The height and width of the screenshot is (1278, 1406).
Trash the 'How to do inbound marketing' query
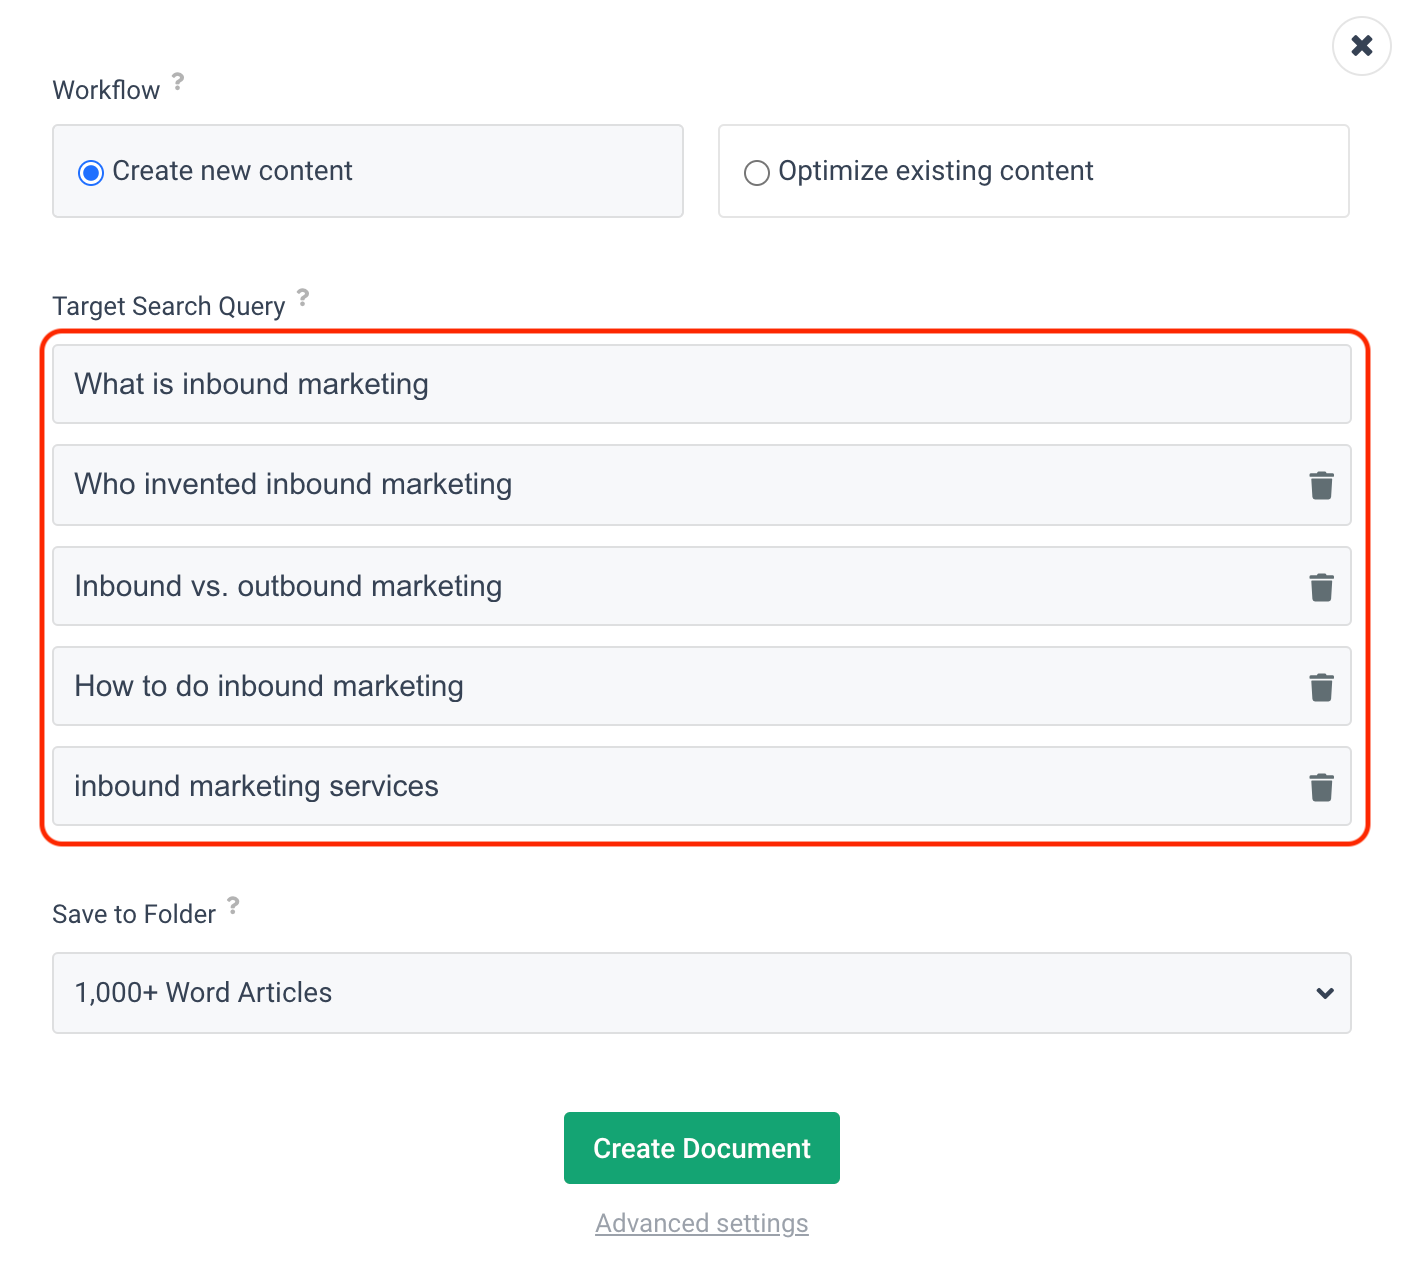1321,687
